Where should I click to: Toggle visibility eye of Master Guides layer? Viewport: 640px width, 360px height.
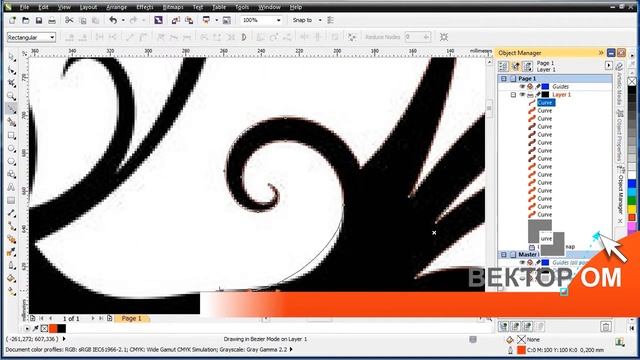click(x=522, y=263)
